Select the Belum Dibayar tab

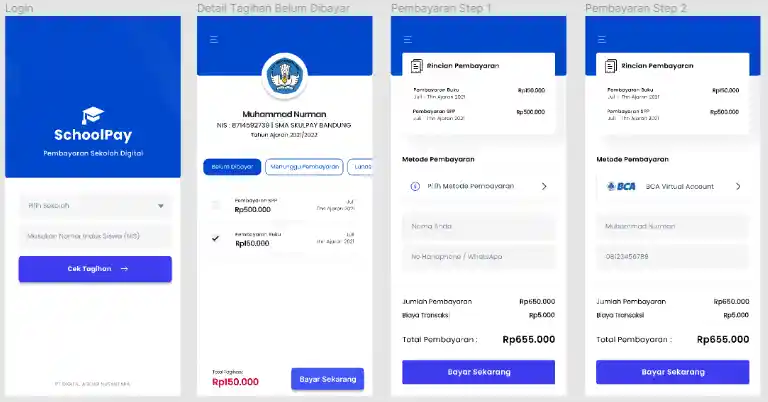[232, 167]
